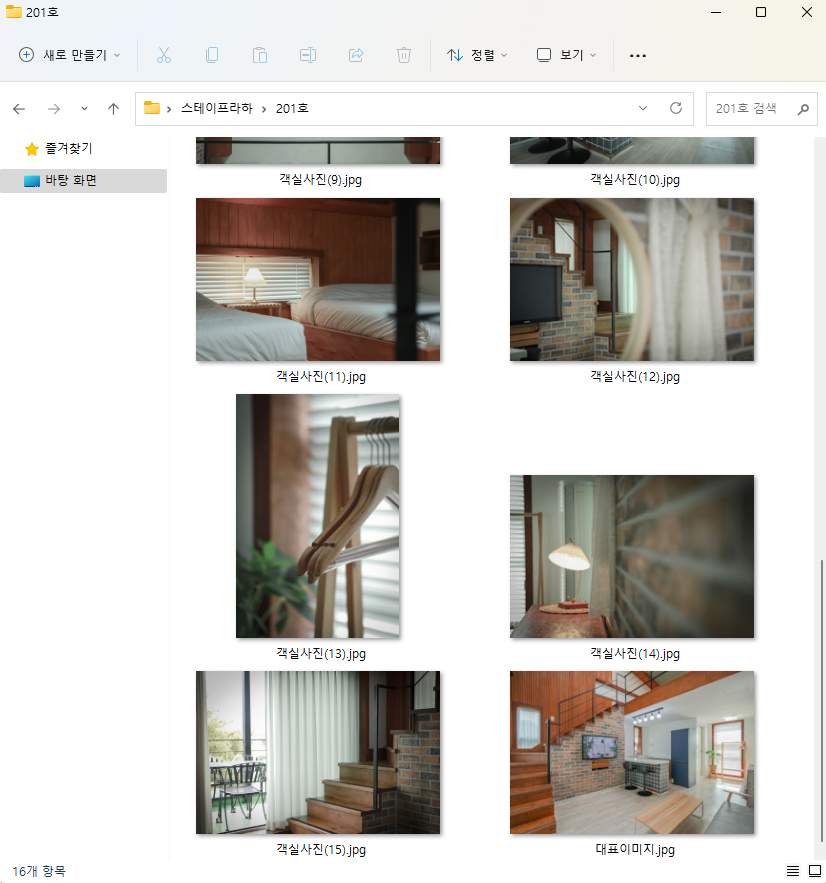This screenshot has height=883, width=826.
Task: Open the See more three-dots menu
Action: tap(637, 55)
